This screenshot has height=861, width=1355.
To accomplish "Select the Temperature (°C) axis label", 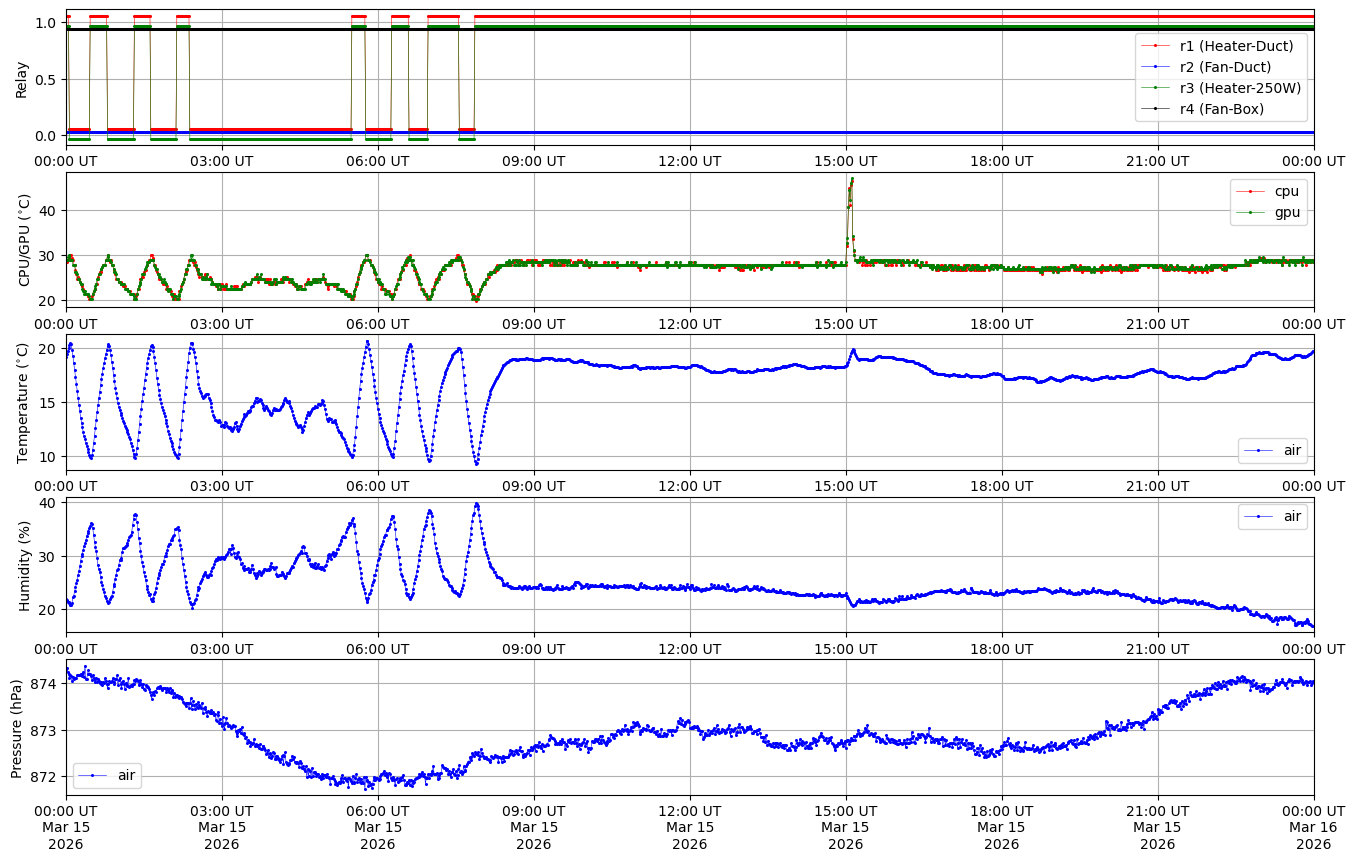I will pyautogui.click(x=23, y=402).
